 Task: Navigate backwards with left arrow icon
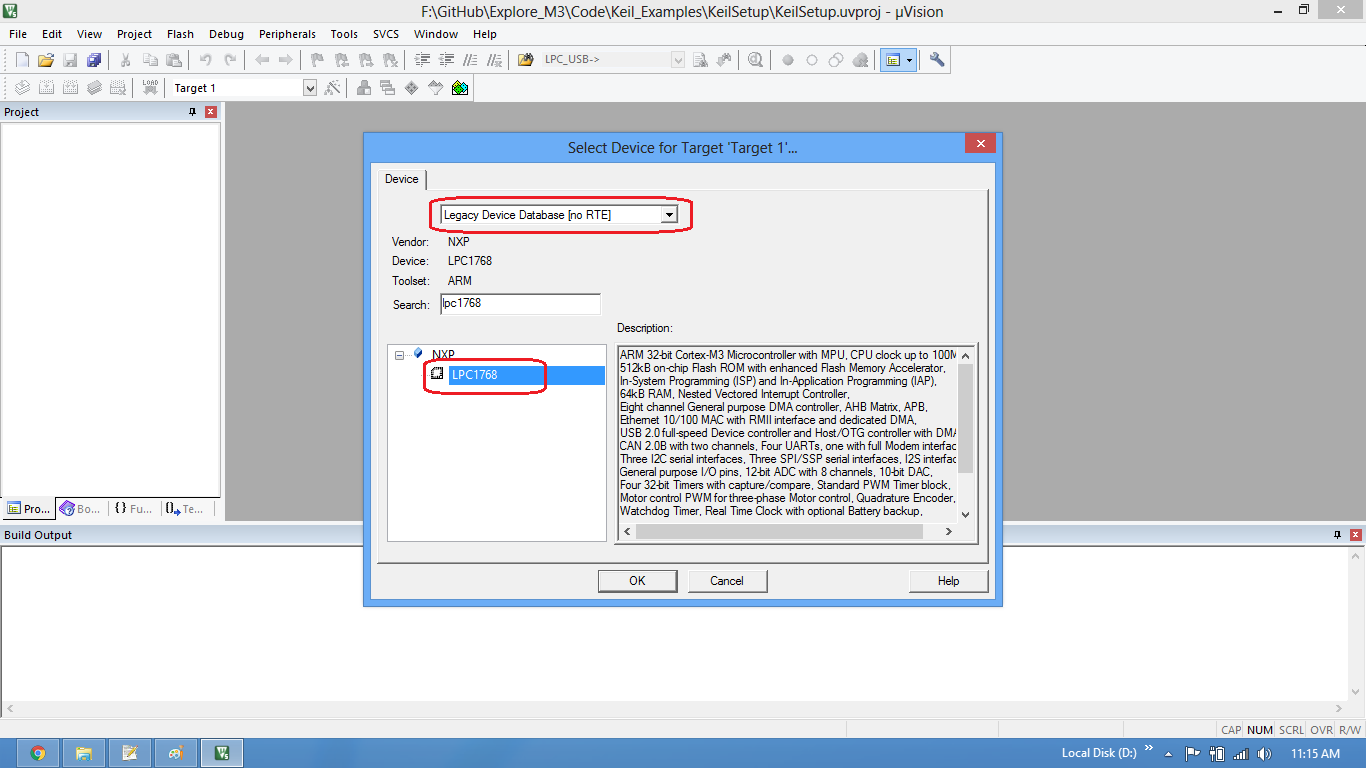tap(262, 60)
